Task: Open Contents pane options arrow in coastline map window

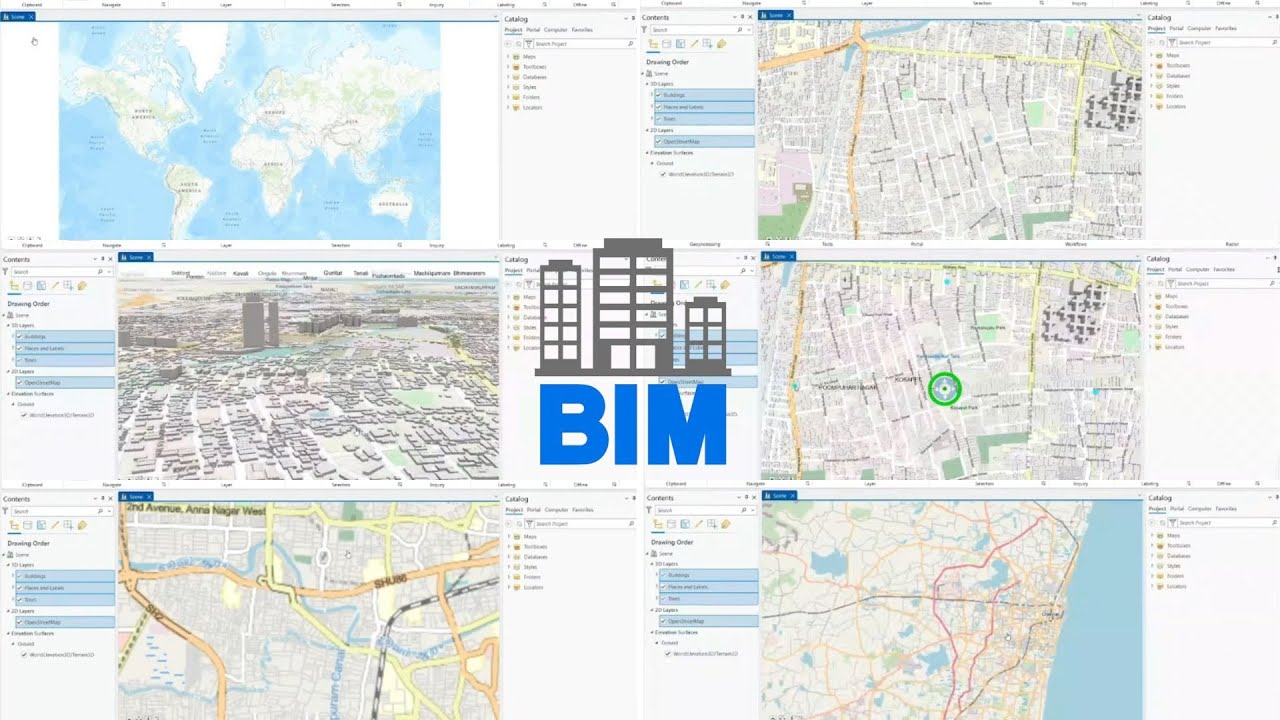Action: point(739,498)
